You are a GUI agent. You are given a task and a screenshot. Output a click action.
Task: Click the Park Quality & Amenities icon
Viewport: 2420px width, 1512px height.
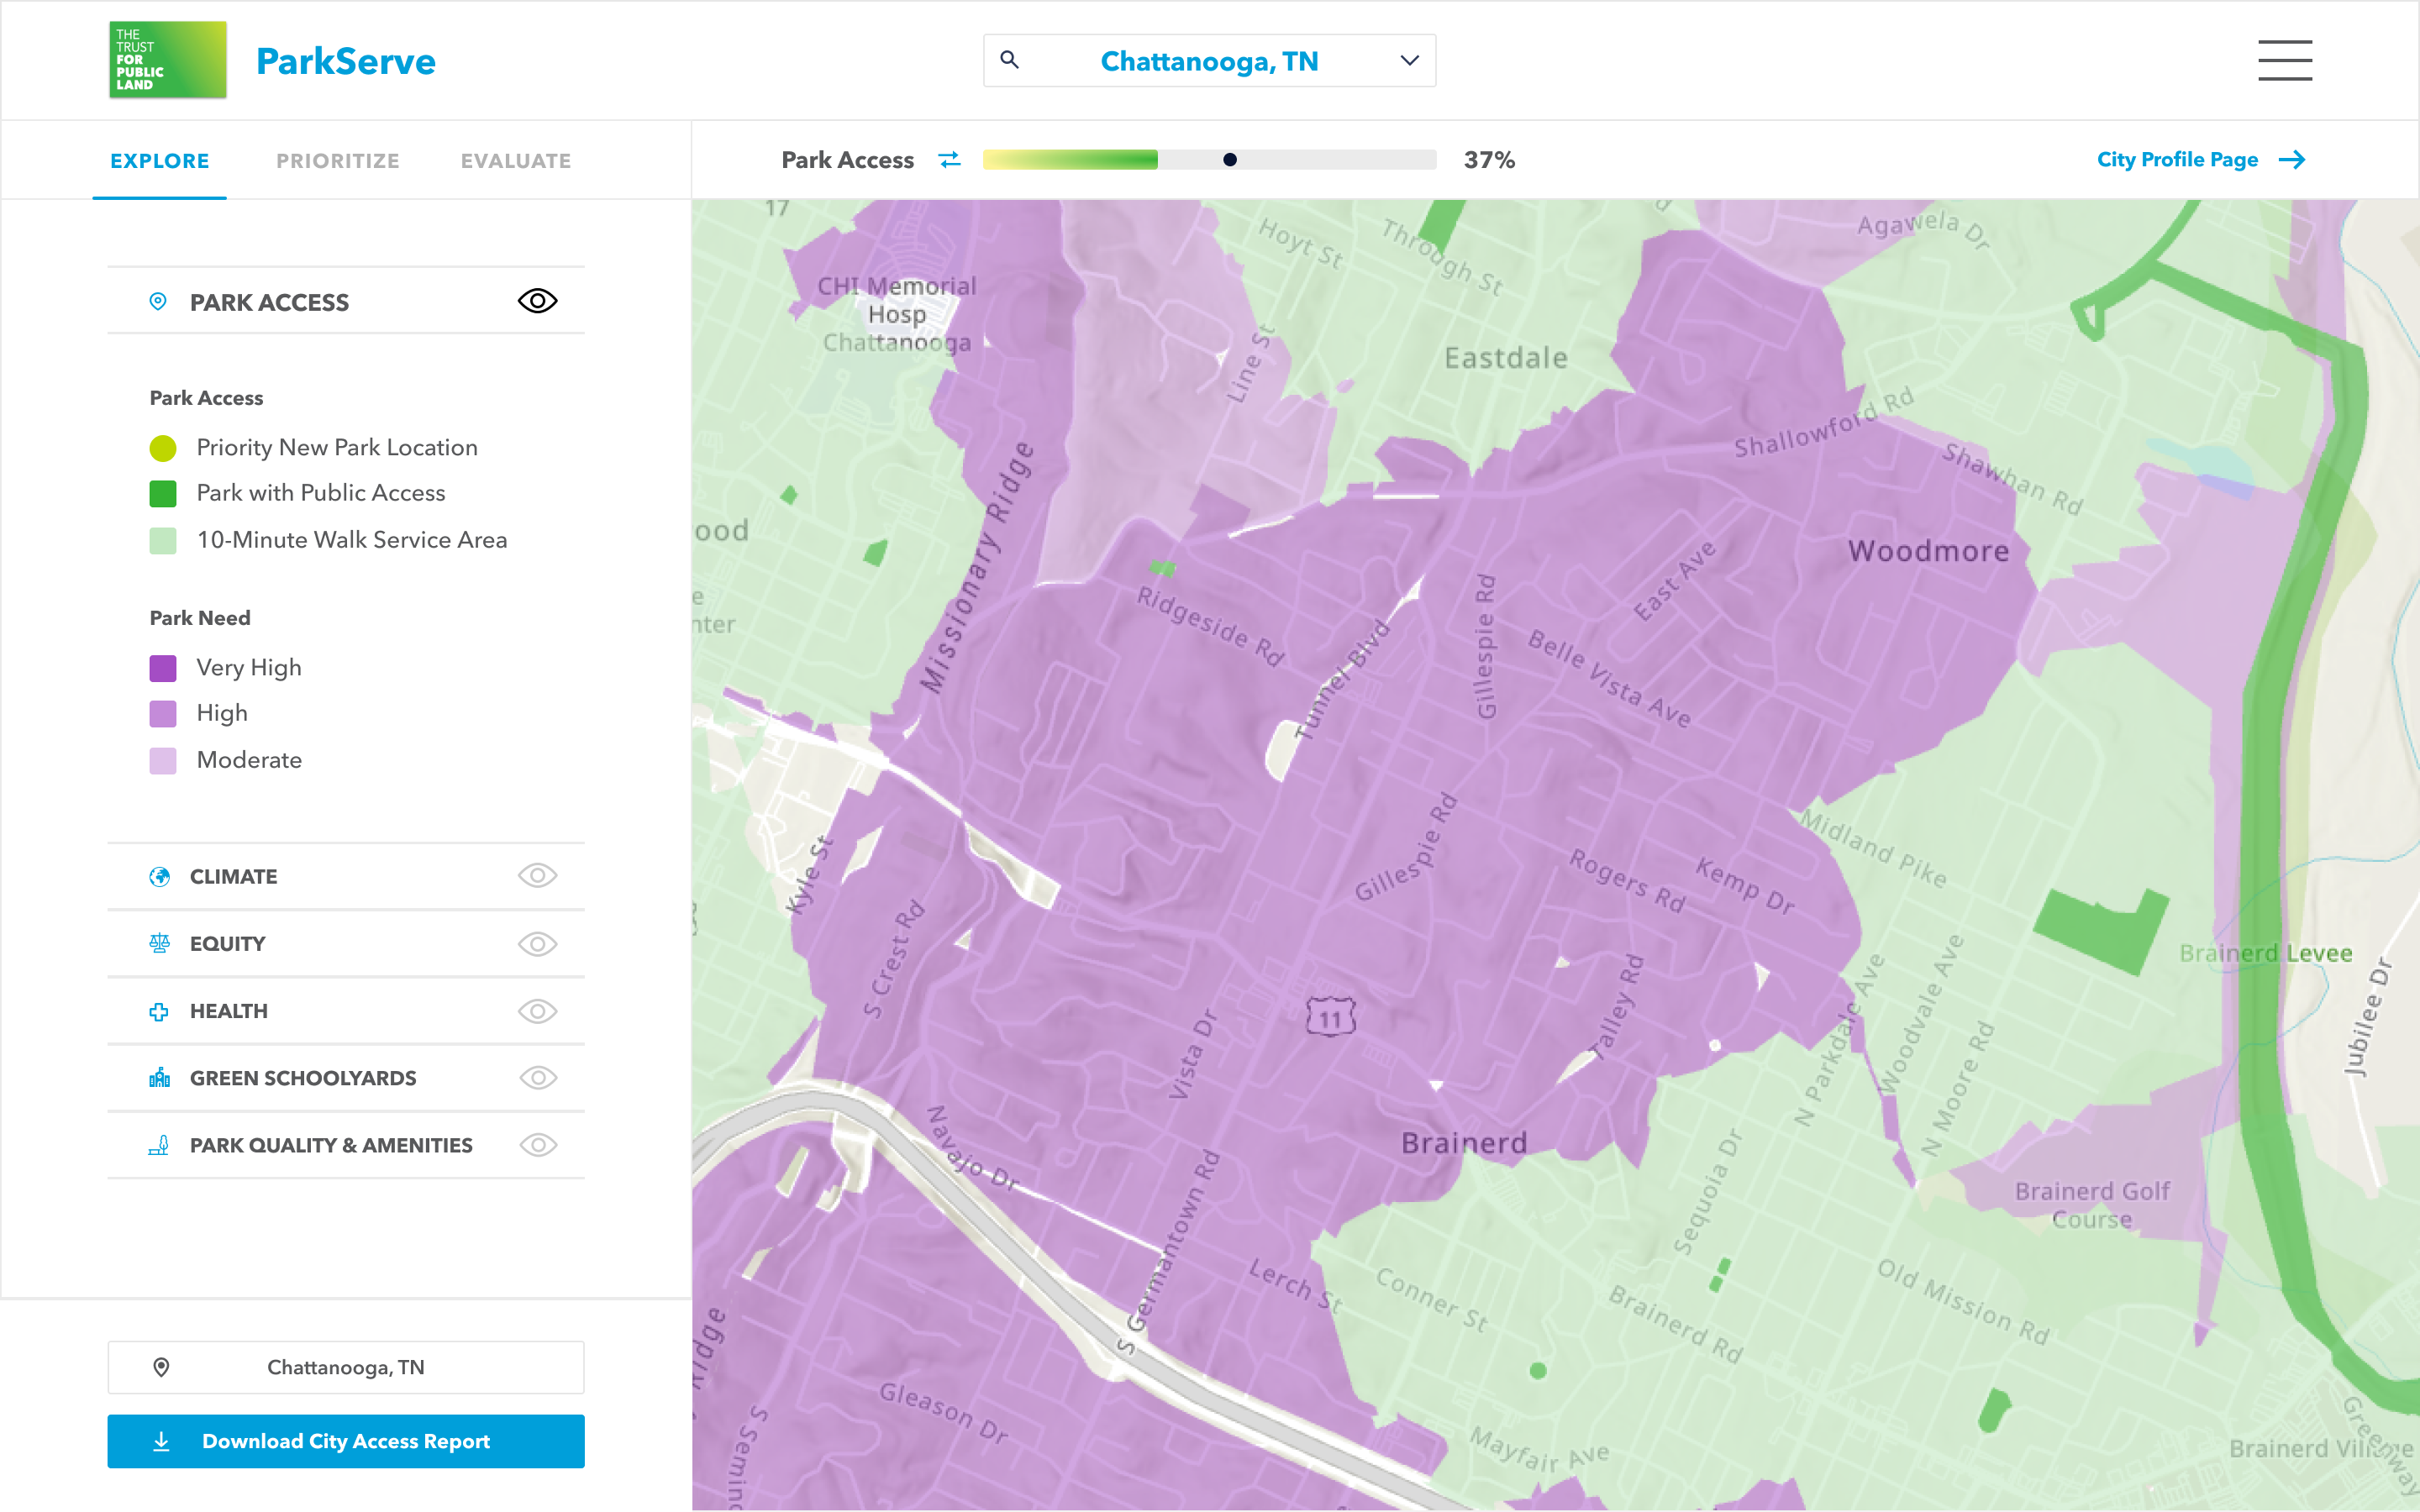[159, 1145]
